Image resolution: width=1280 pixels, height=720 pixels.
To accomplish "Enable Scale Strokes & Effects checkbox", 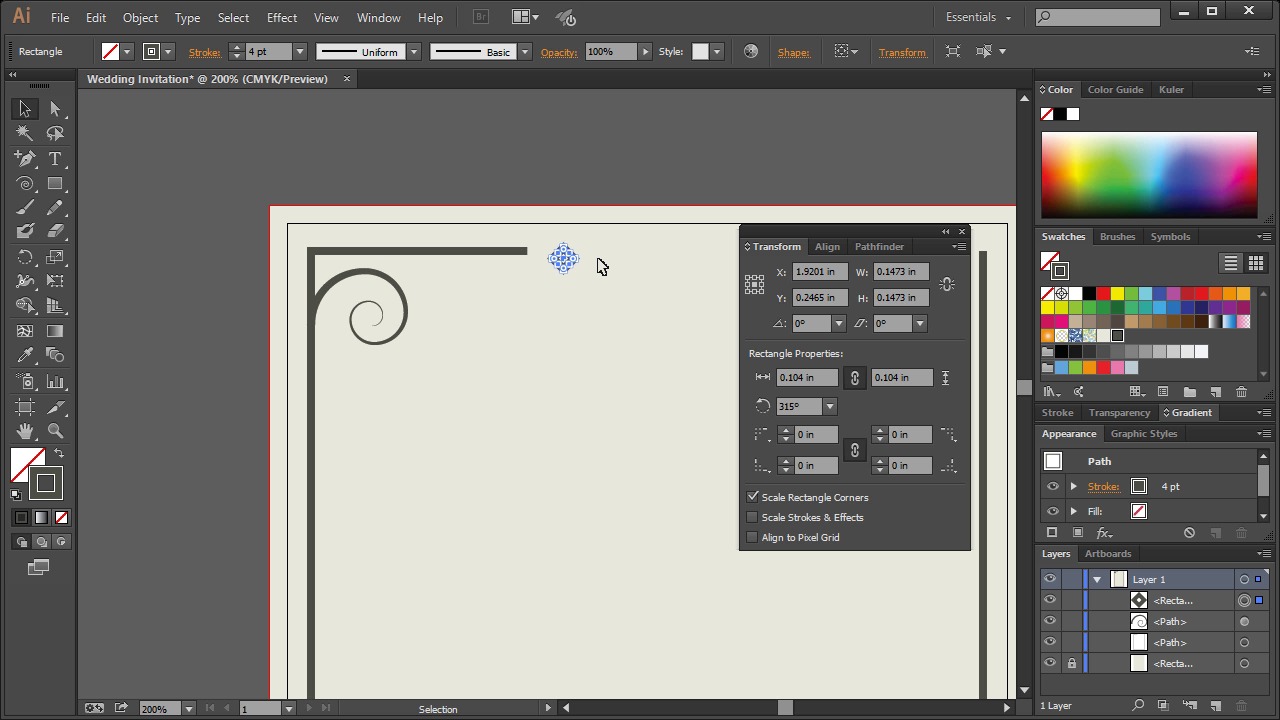I will [x=753, y=517].
